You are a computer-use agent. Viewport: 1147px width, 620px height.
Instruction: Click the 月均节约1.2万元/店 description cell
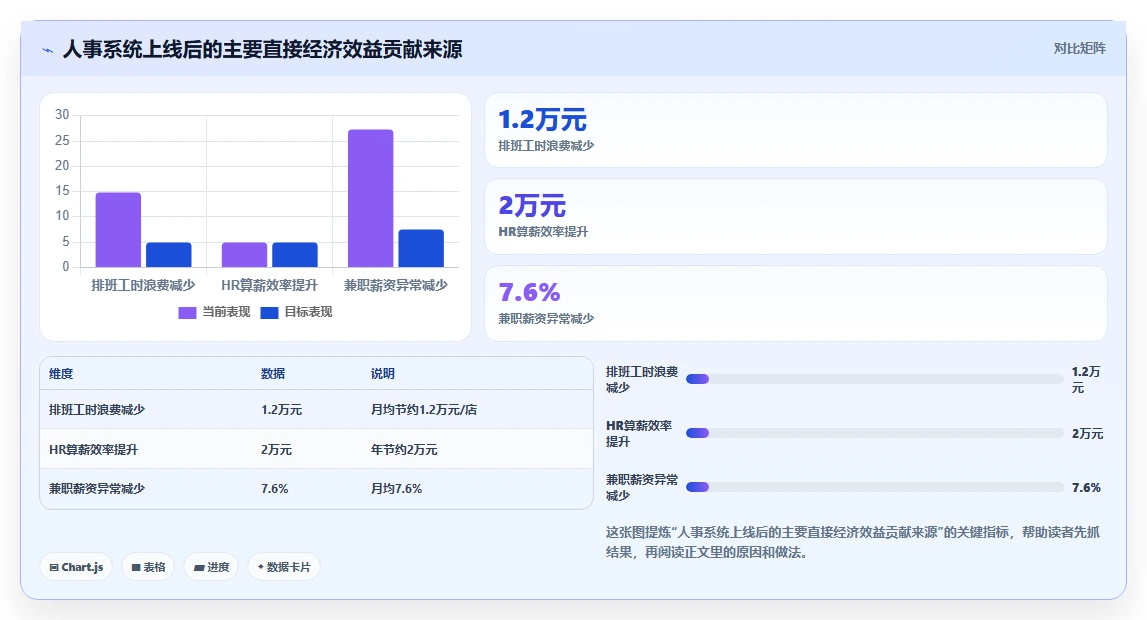coord(424,409)
